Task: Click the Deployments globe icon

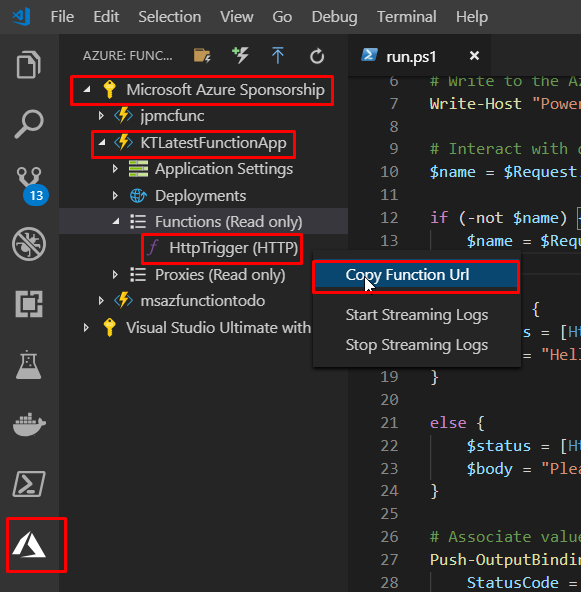Action: [x=138, y=196]
